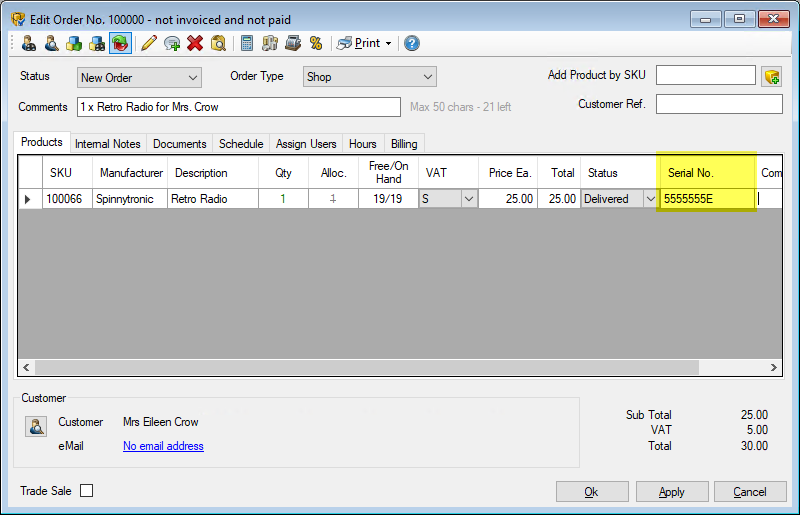
Task: Open the calculator tool icon
Action: pyautogui.click(x=247, y=43)
